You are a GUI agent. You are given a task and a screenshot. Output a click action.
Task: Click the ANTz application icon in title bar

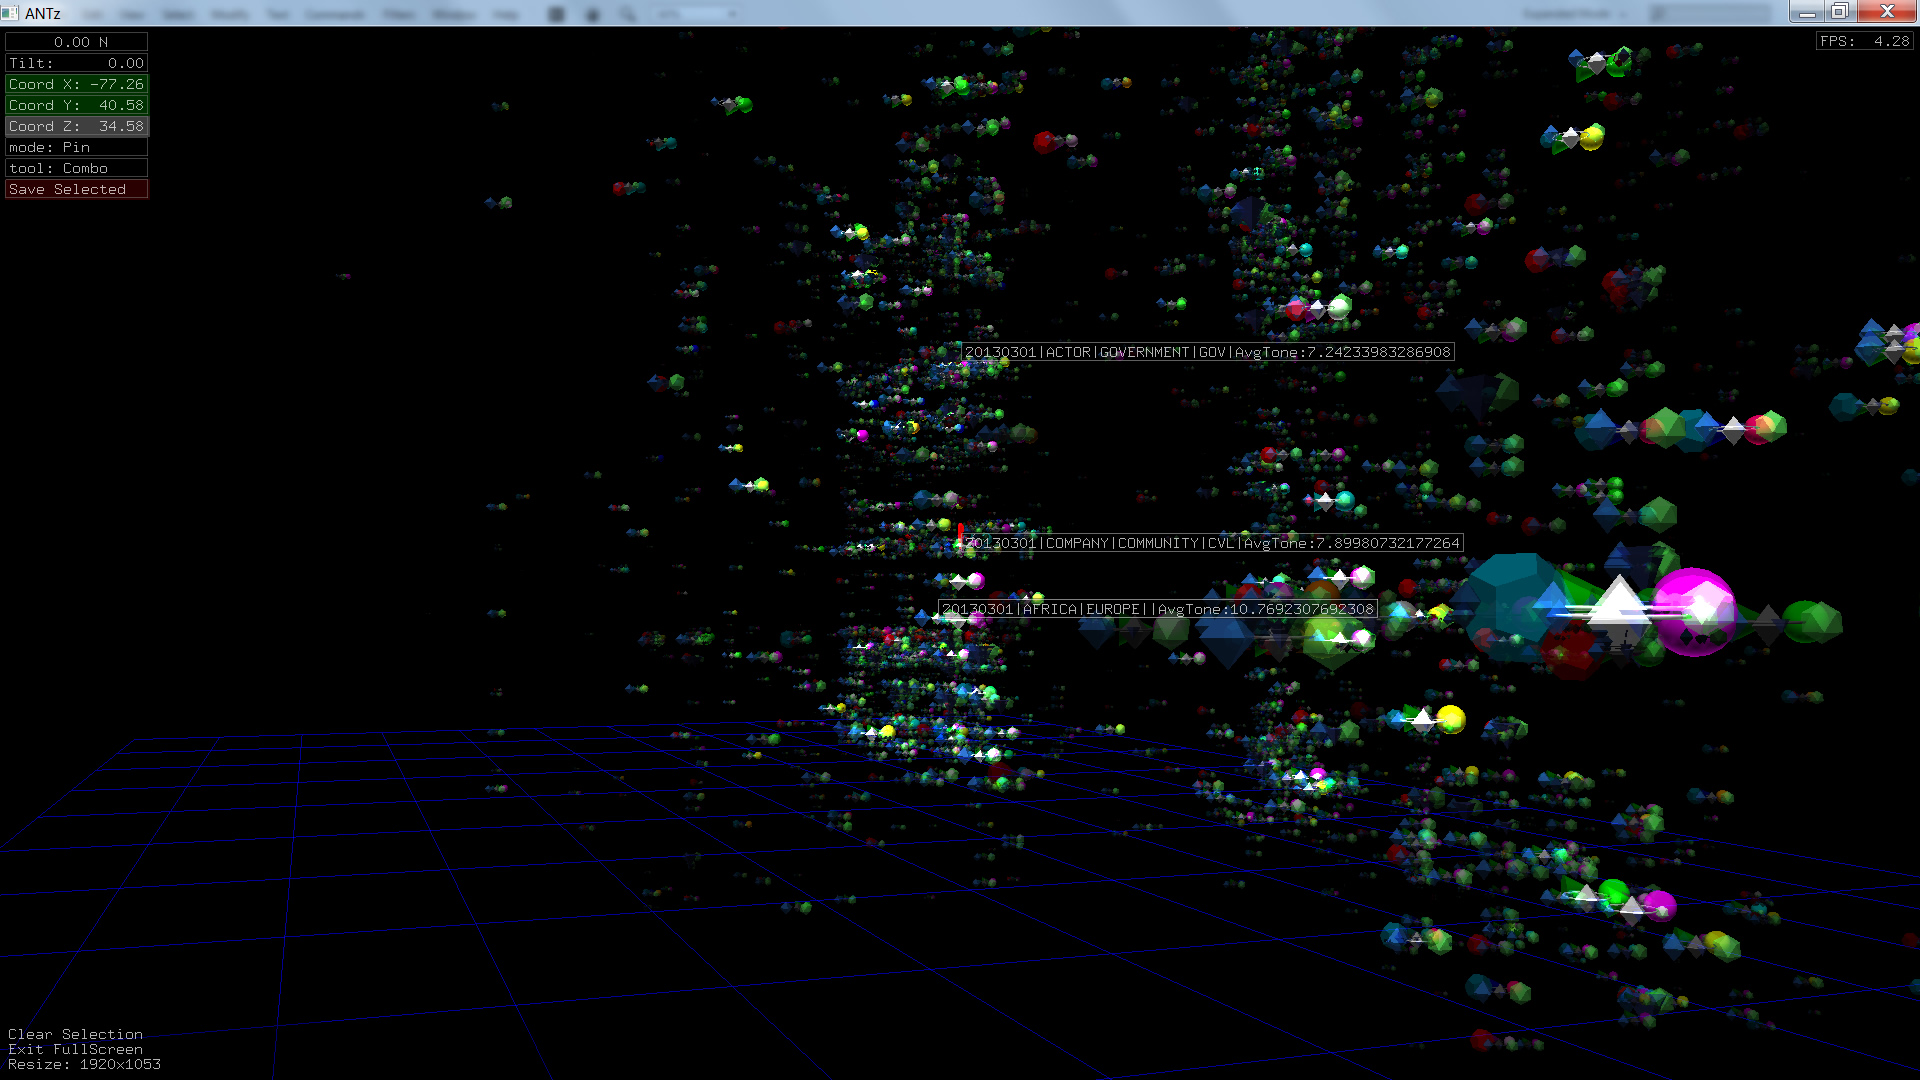[10, 13]
